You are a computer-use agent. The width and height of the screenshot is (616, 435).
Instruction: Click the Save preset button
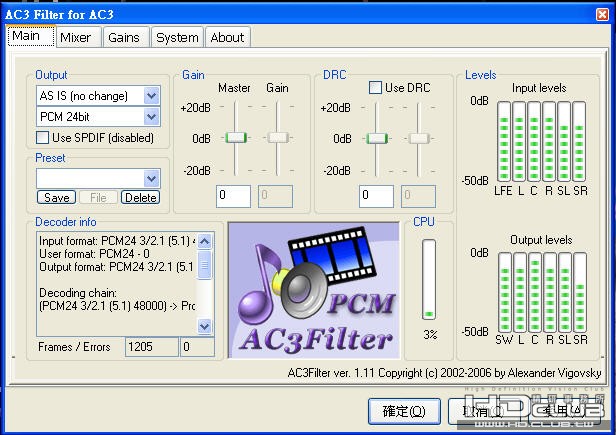[57, 197]
